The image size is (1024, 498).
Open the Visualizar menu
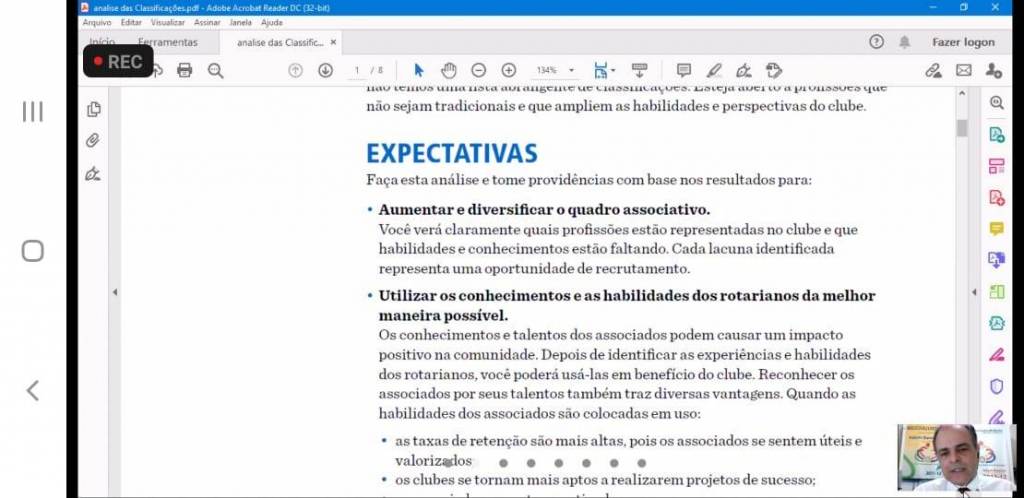[168, 22]
